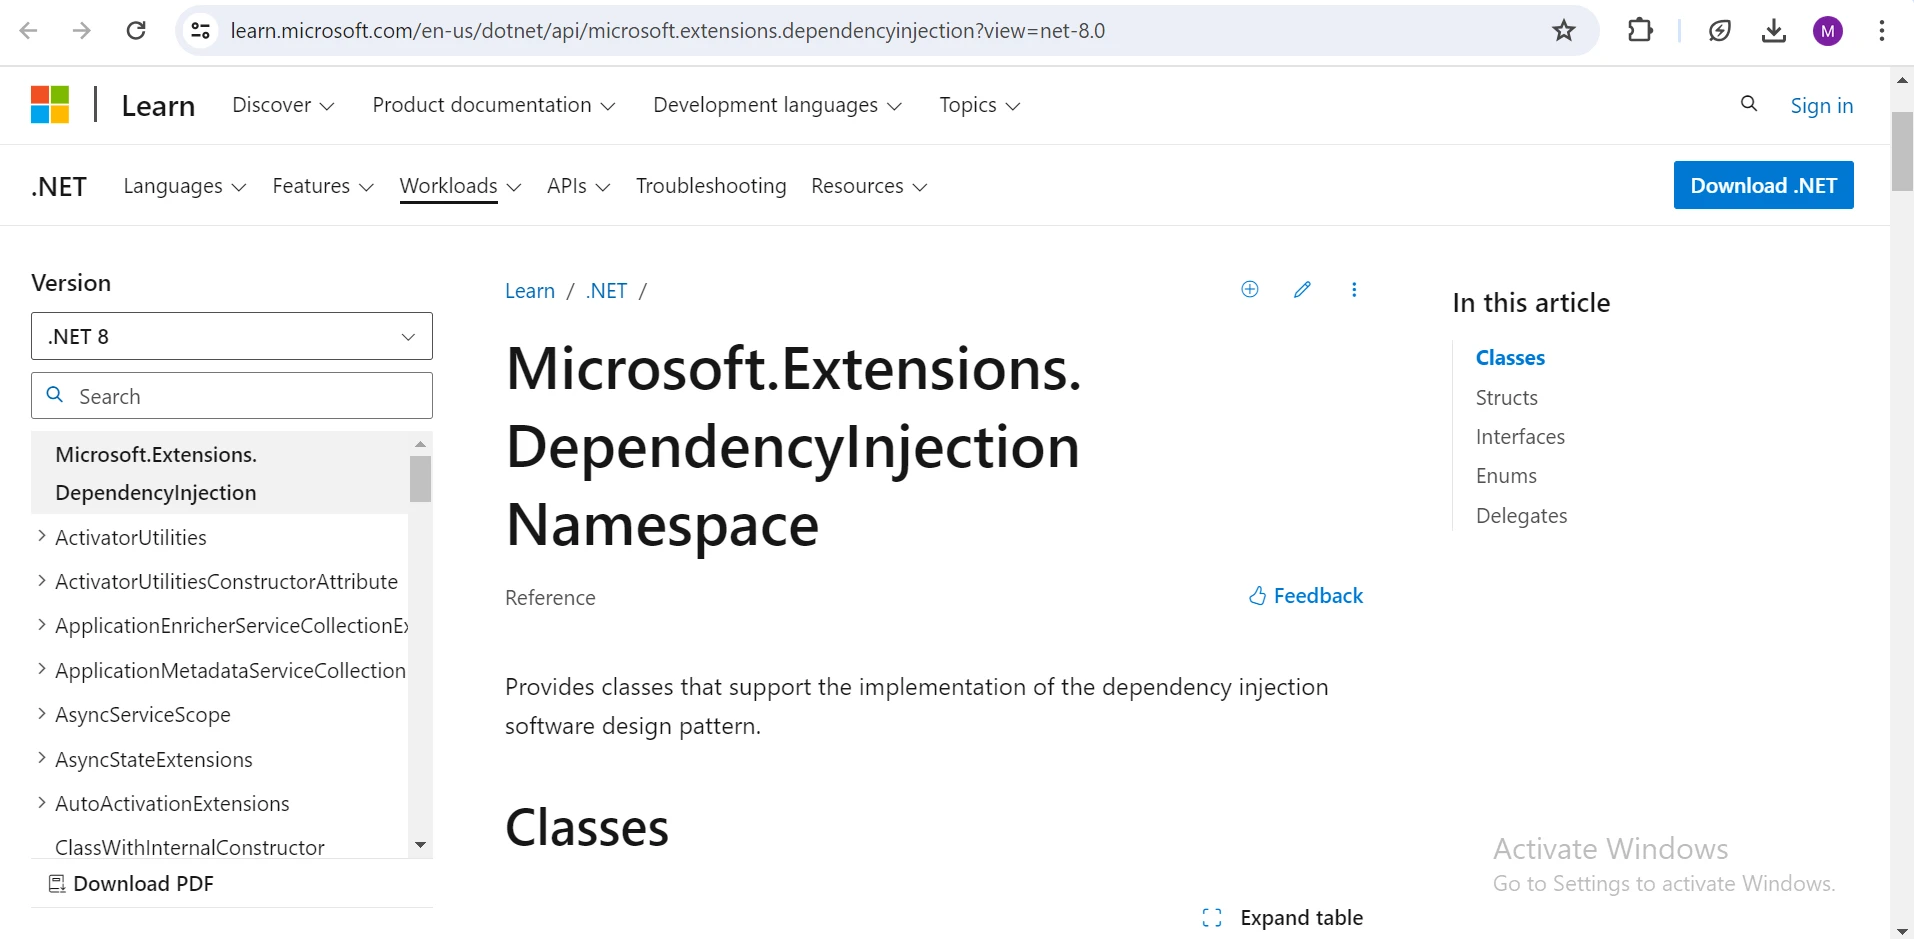Jump to Enums in this article
This screenshot has width=1914, height=939.
click(x=1506, y=476)
